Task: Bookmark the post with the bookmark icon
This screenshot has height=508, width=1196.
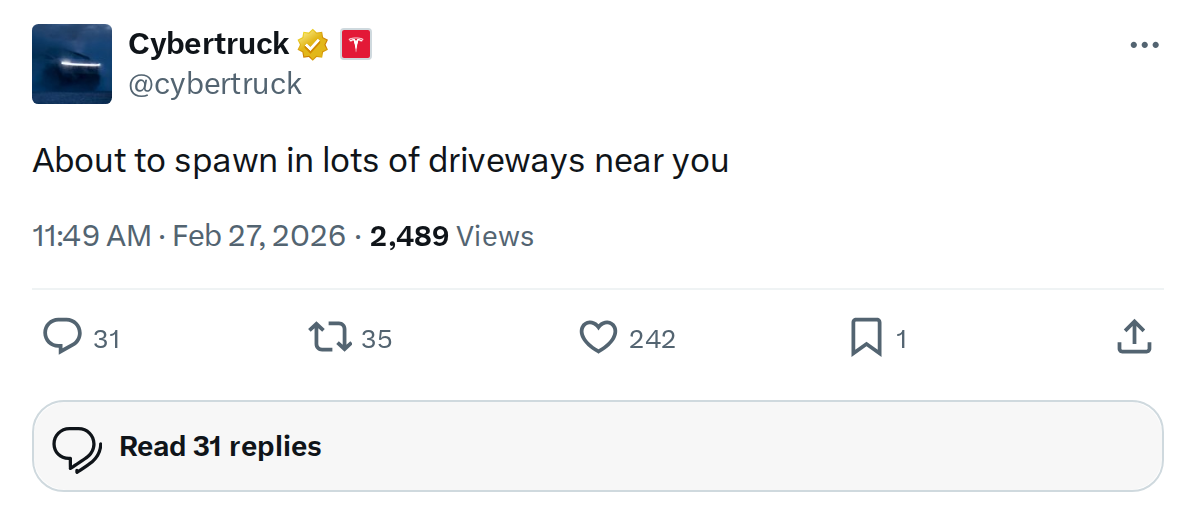Action: [x=865, y=338]
